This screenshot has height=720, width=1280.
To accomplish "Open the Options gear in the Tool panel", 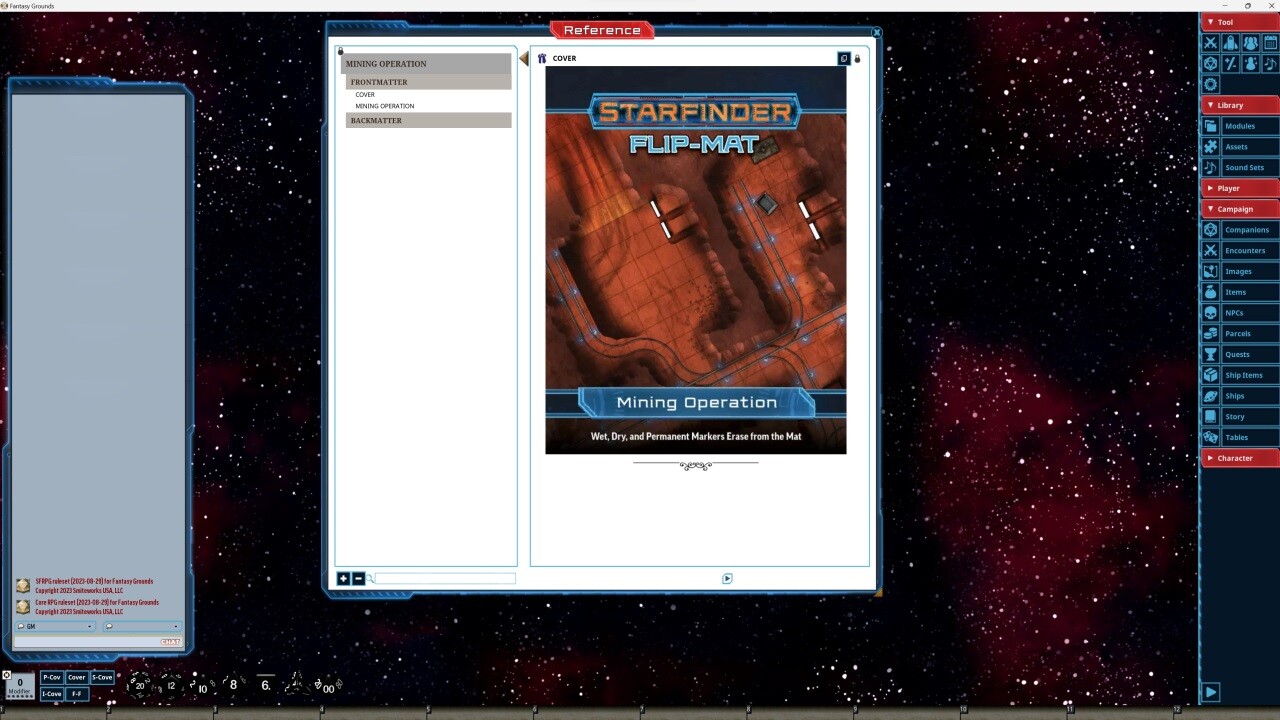I will pos(1210,84).
